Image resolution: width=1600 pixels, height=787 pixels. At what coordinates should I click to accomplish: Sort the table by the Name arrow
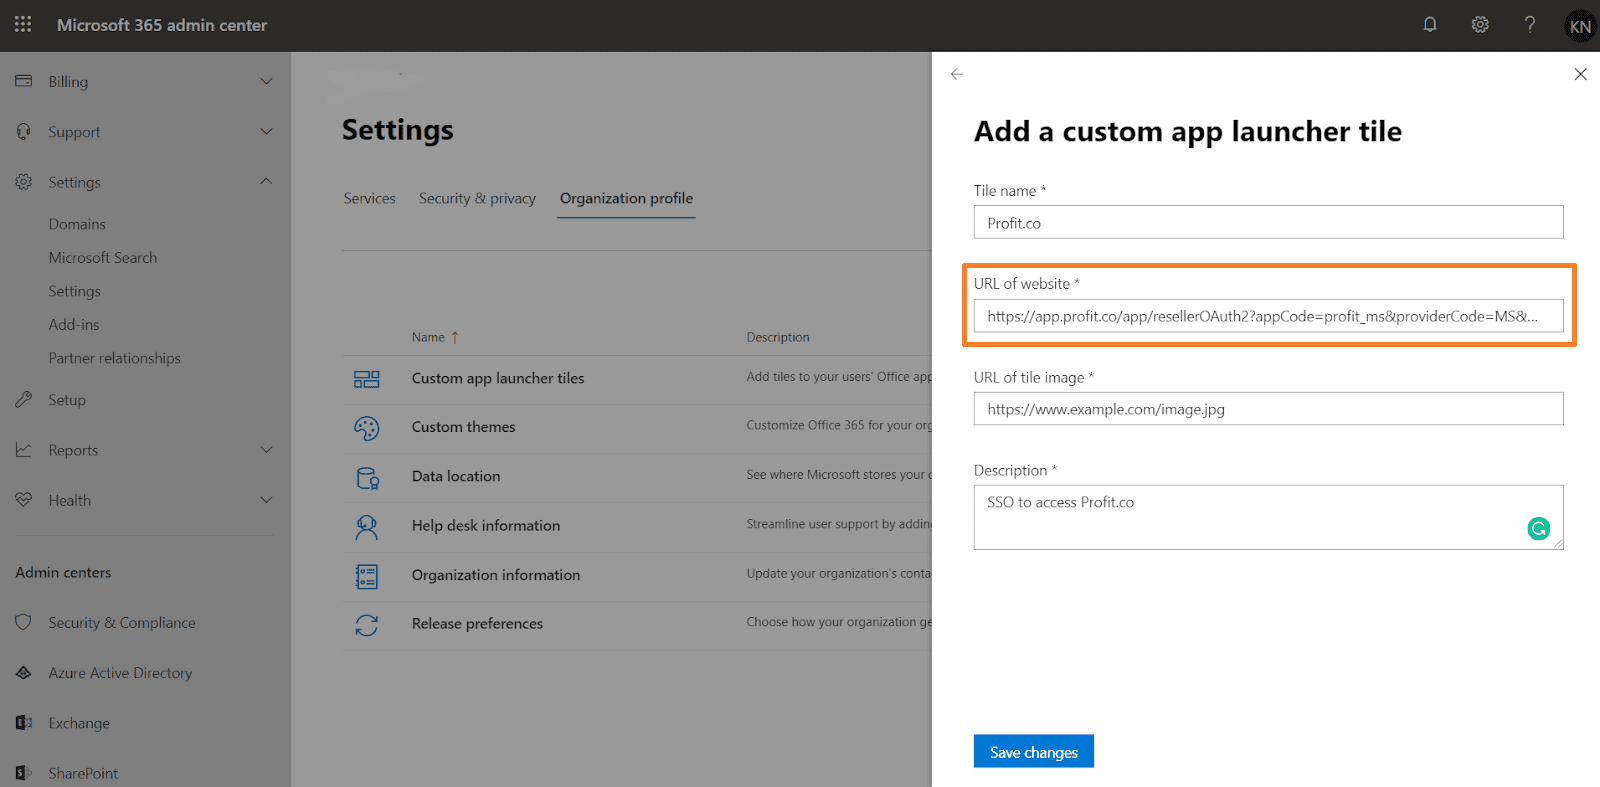point(455,338)
